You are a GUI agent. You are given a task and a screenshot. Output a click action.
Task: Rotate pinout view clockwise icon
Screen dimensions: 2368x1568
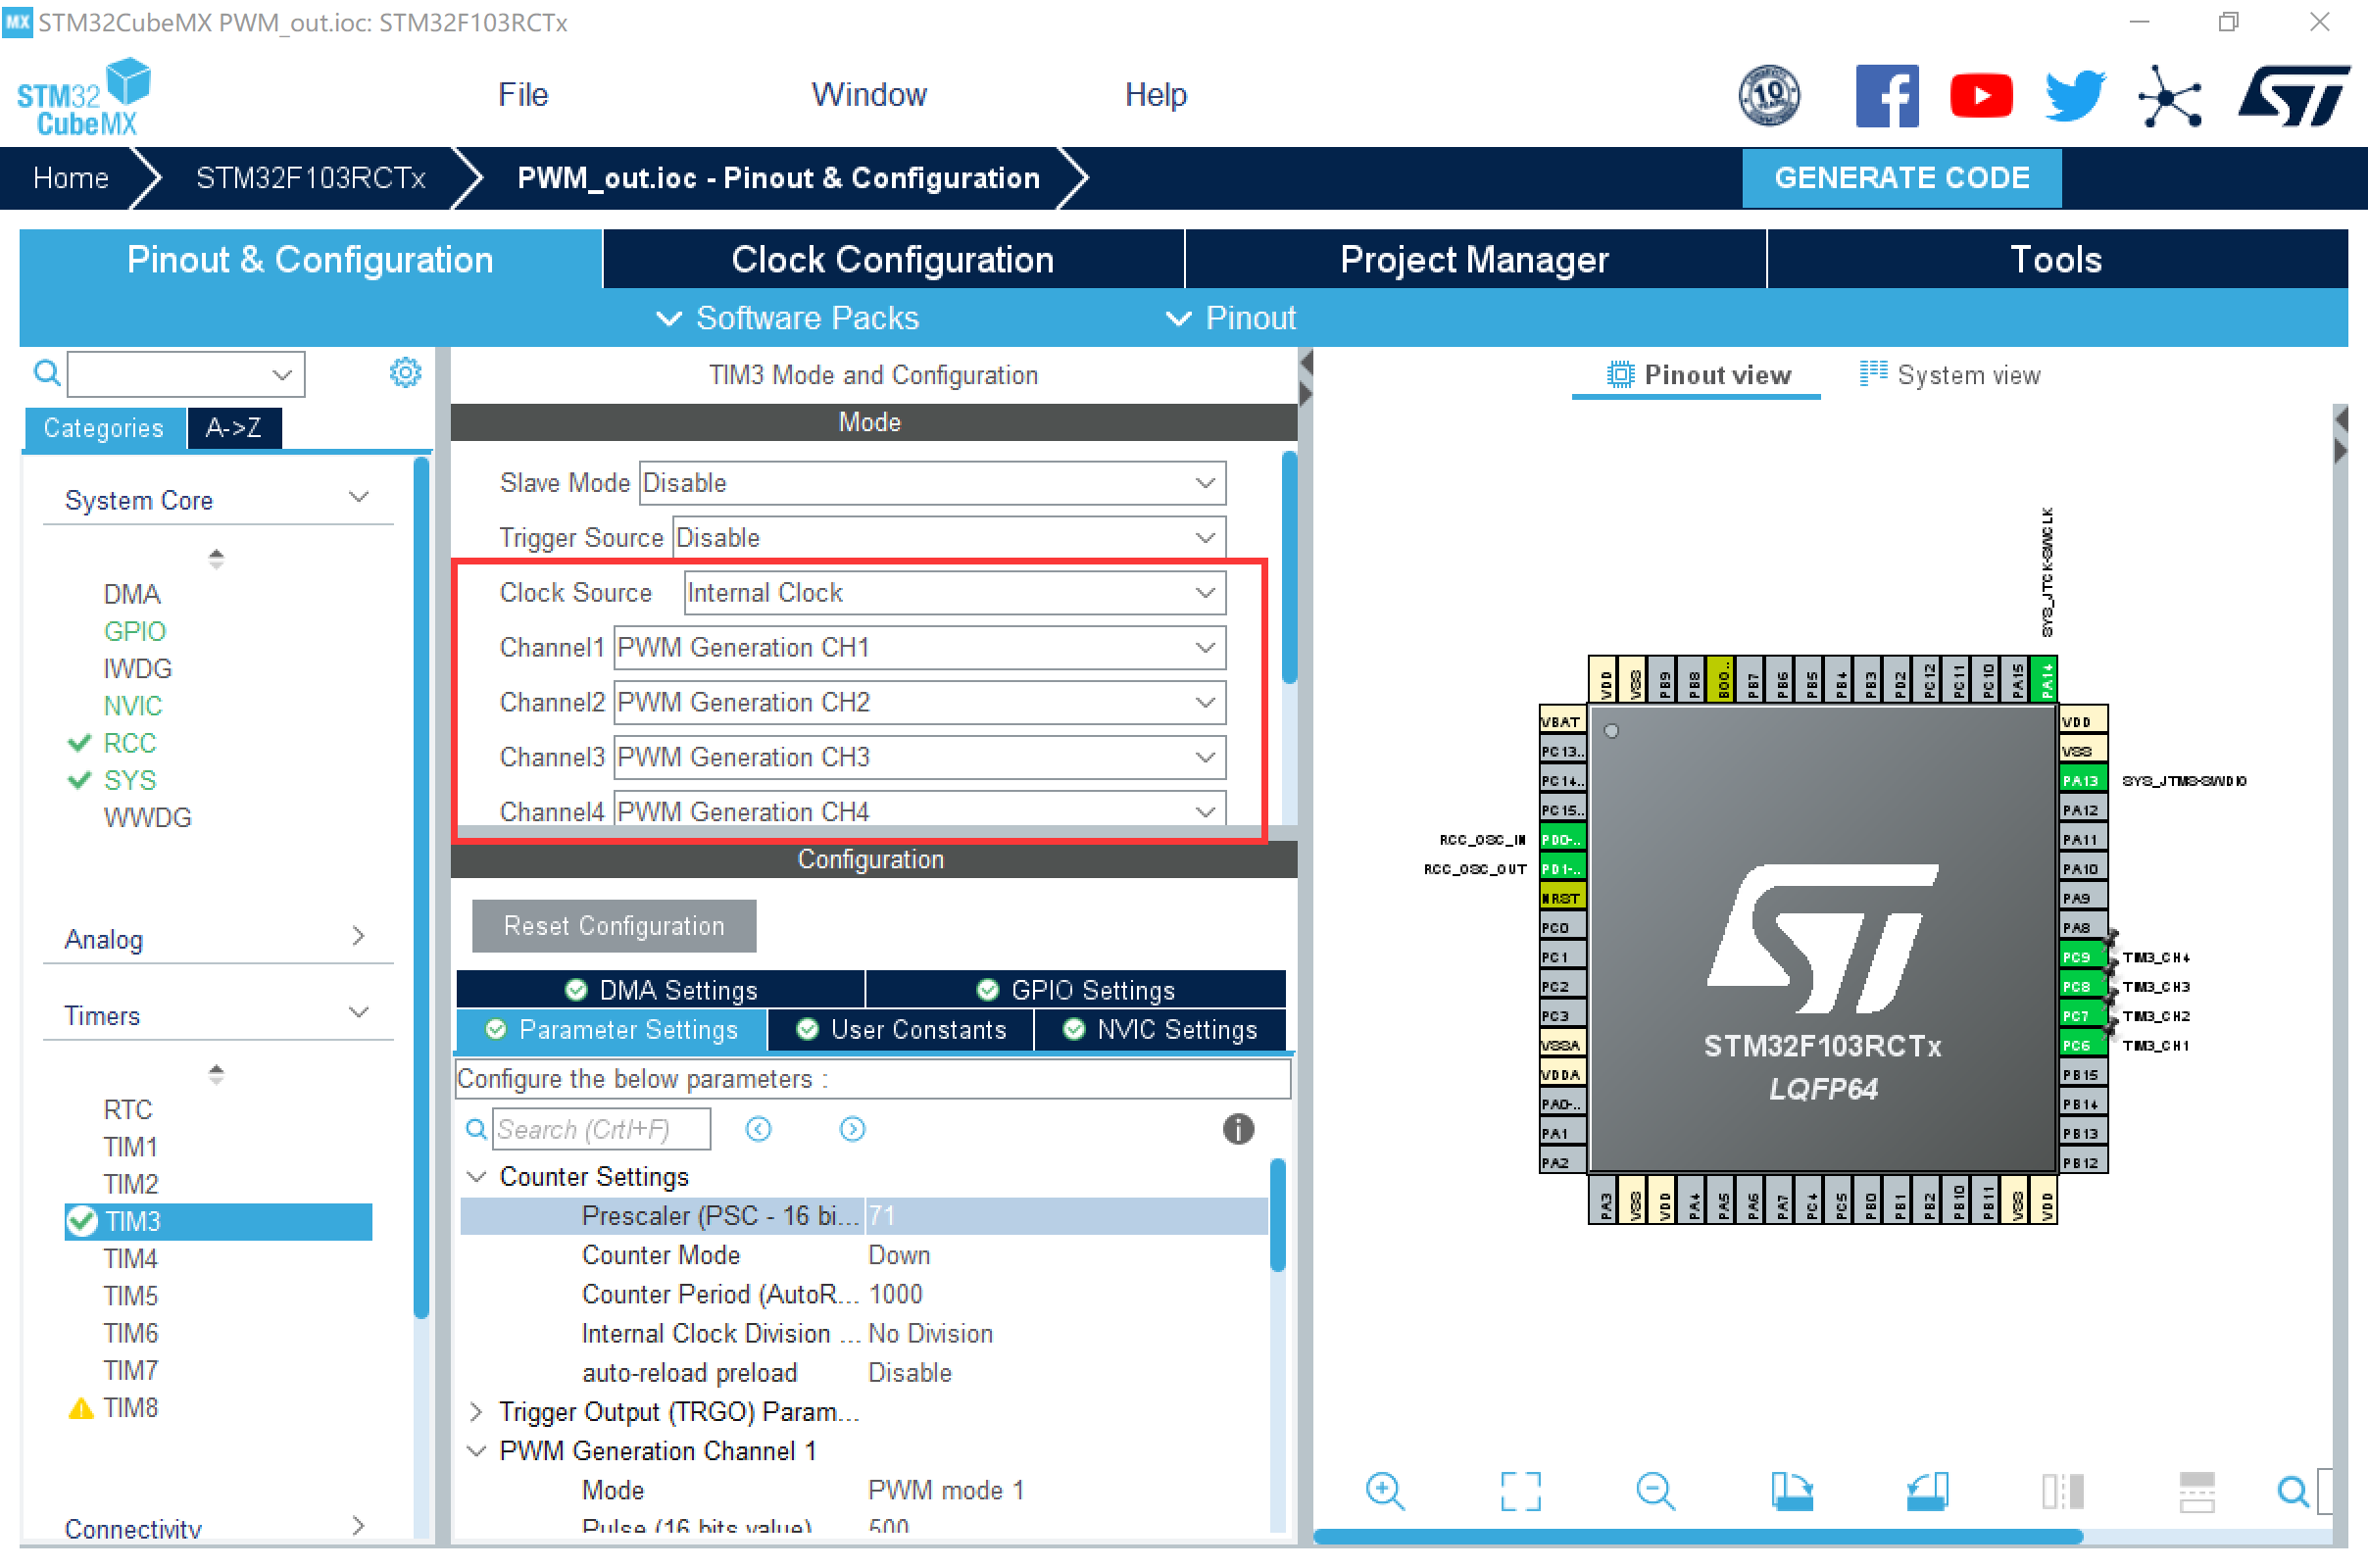(1791, 1491)
